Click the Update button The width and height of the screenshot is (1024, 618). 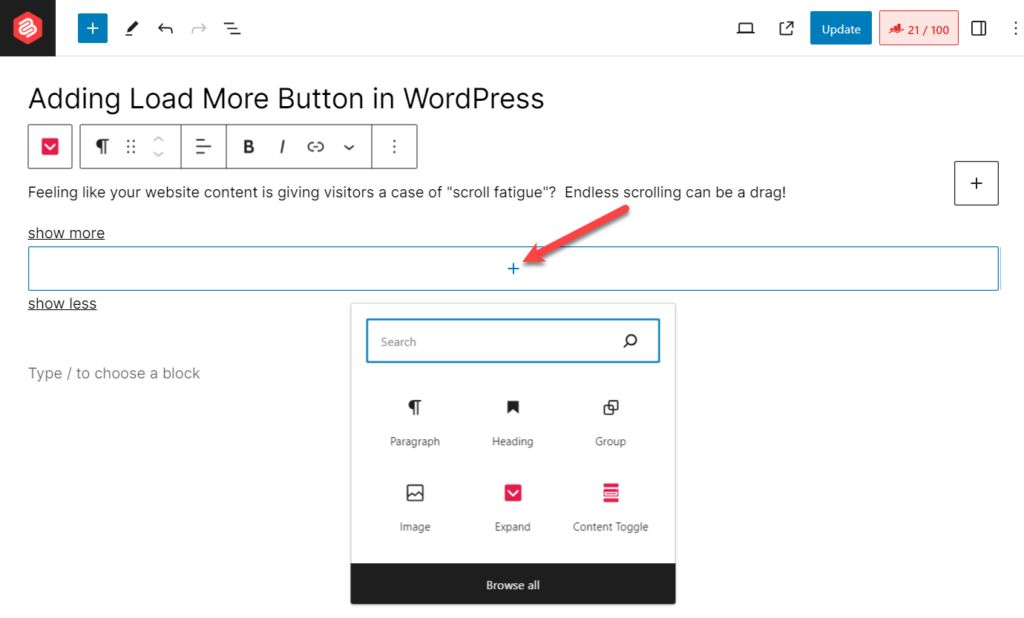840,28
